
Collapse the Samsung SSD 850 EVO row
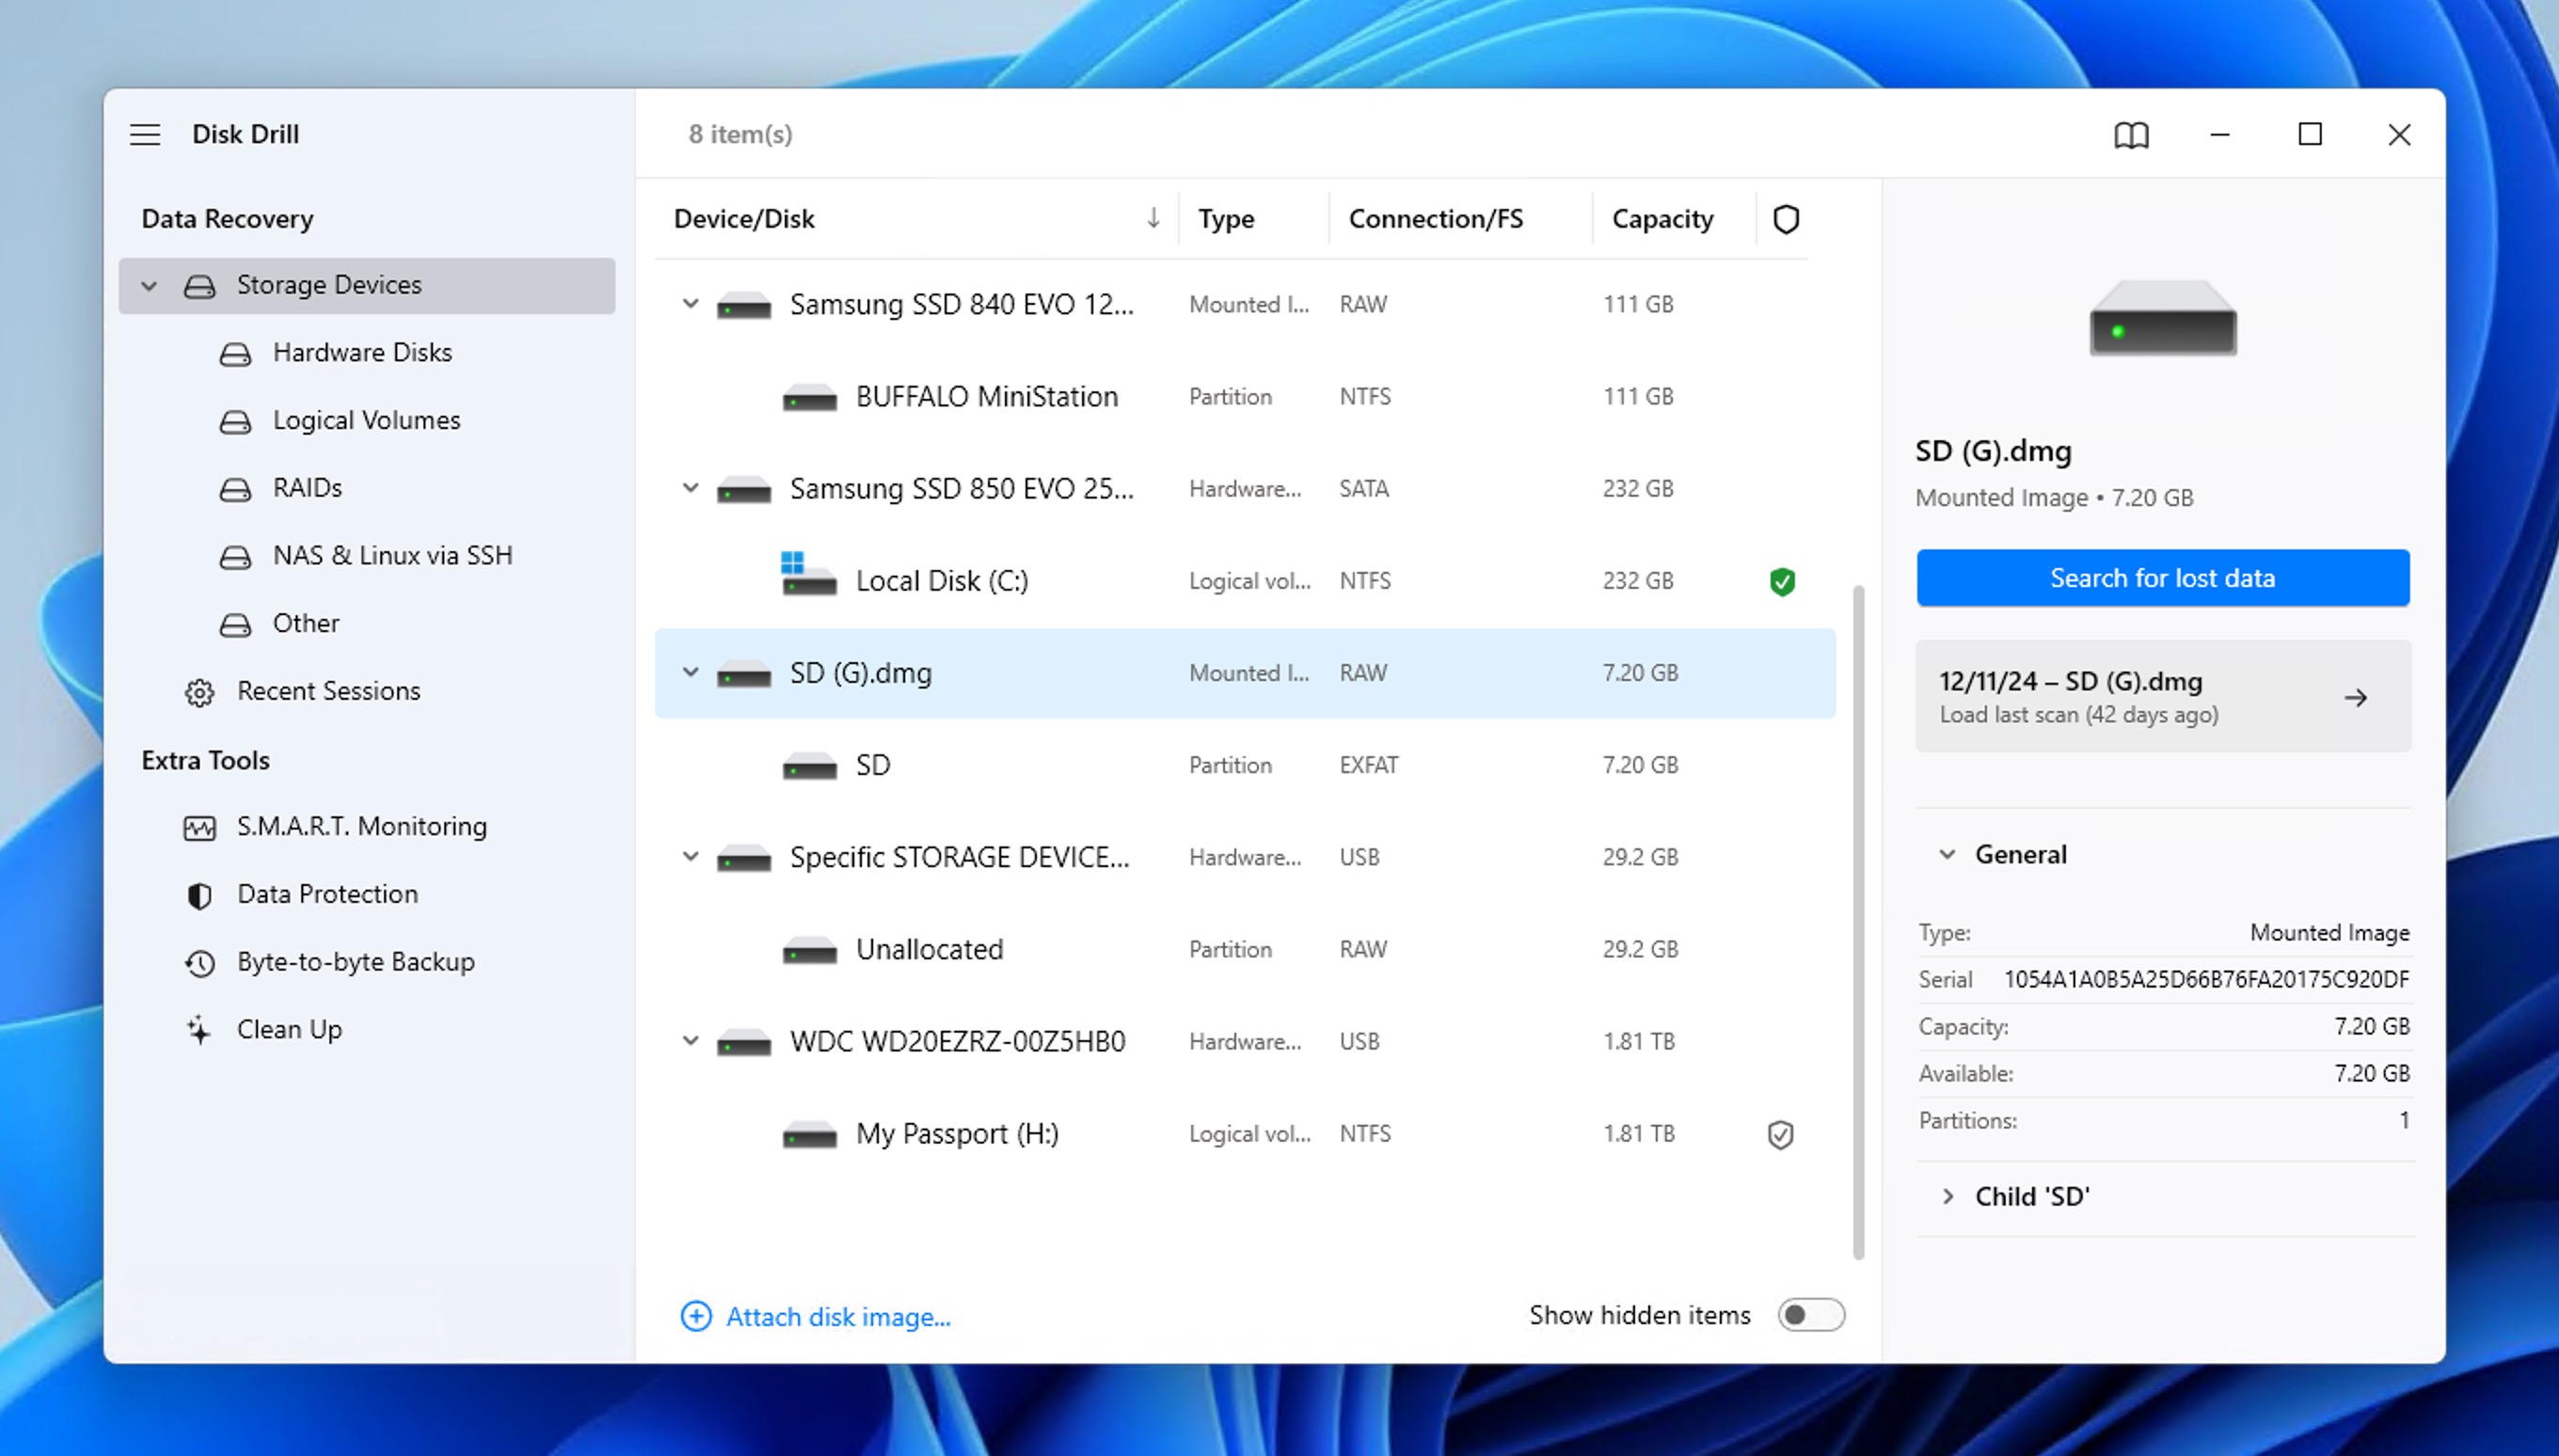click(690, 488)
